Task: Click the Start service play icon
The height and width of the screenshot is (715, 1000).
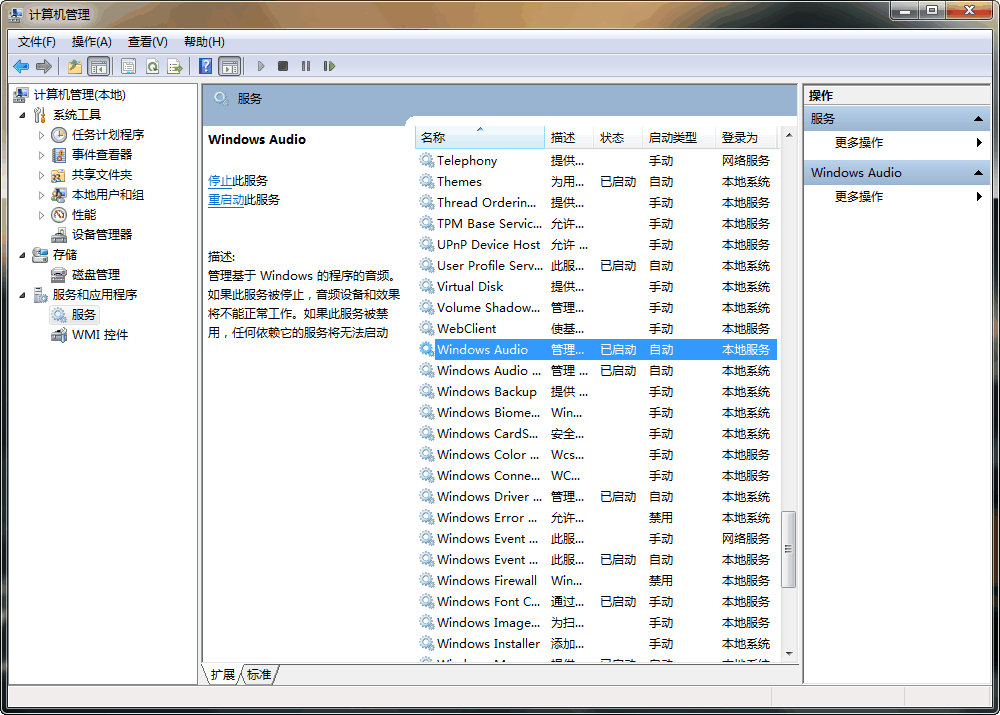Action: tap(260, 66)
